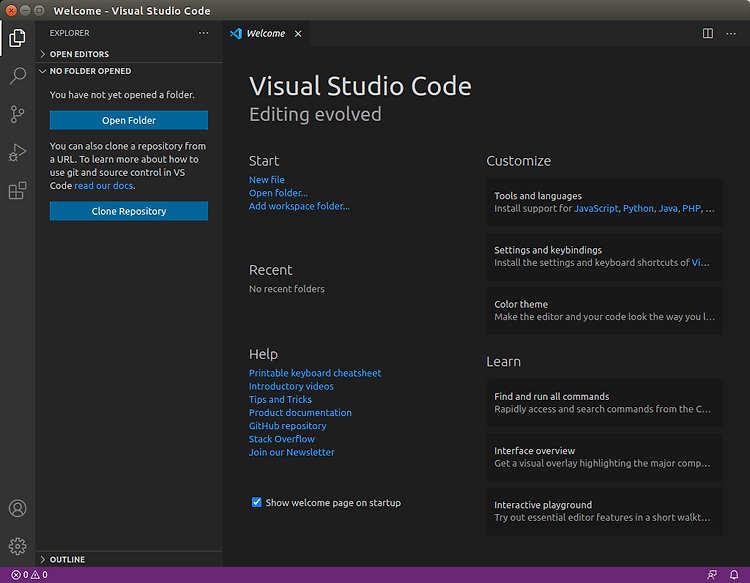Image resolution: width=750 pixels, height=583 pixels.
Task: Select the Welcome tab
Action: [266, 33]
